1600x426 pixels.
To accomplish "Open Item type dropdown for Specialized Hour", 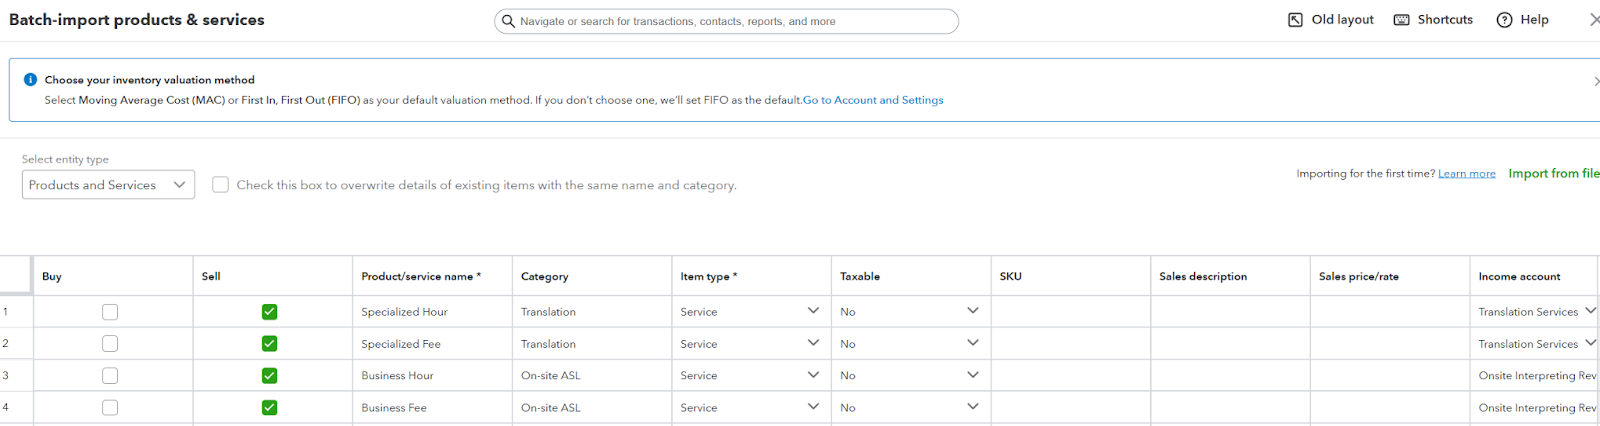I will click(813, 311).
